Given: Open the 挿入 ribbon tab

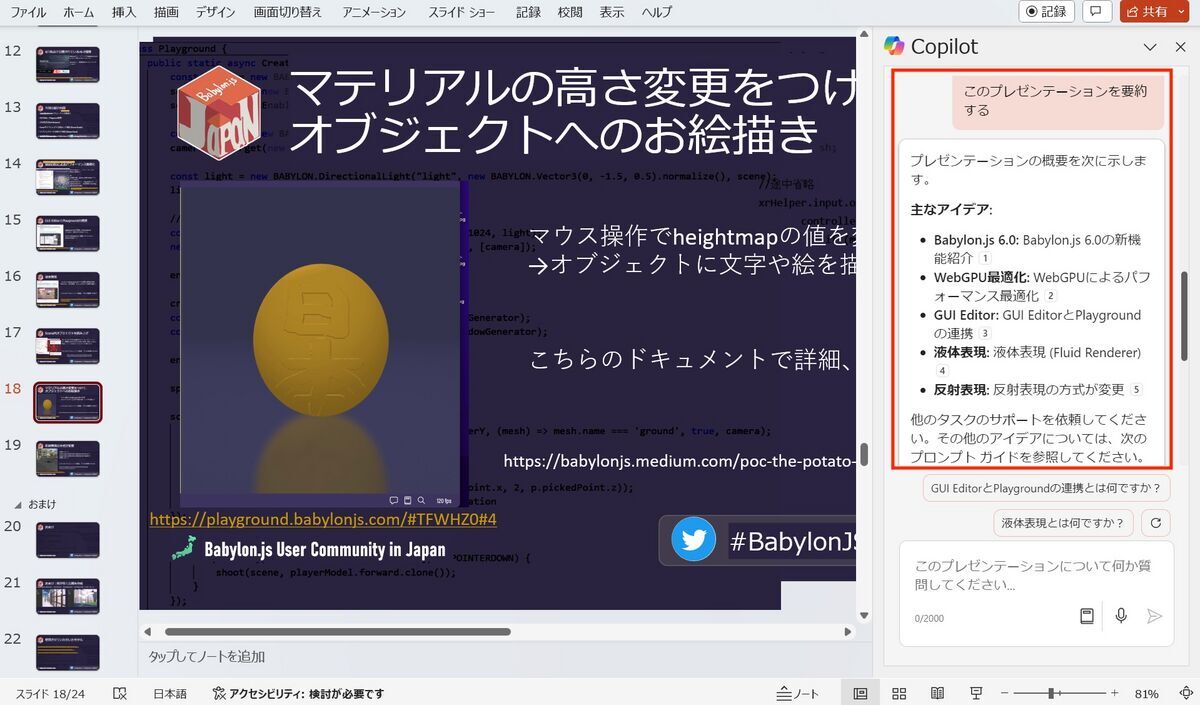Looking at the screenshot, I should tap(124, 12).
